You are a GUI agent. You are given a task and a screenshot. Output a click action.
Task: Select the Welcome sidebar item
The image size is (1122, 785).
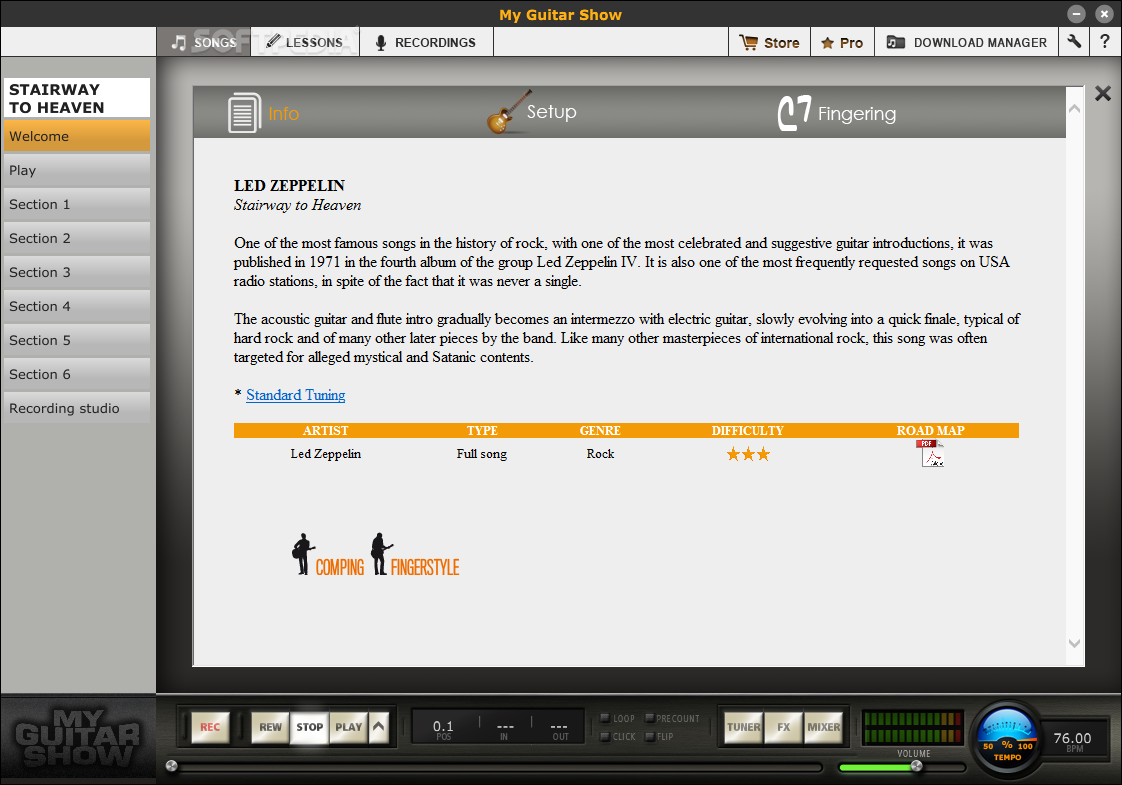click(77, 136)
